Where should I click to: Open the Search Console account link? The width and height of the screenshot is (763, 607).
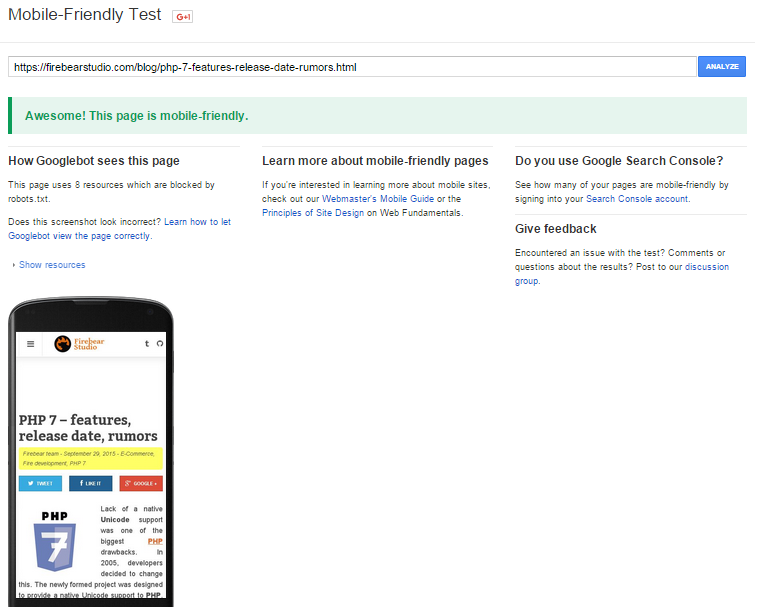pos(637,199)
